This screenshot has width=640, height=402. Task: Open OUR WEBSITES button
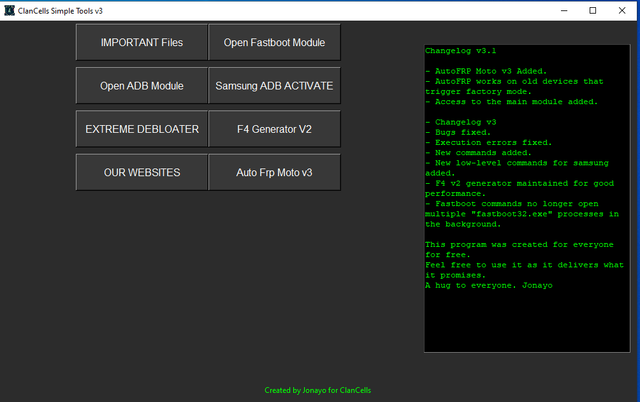click(142, 173)
